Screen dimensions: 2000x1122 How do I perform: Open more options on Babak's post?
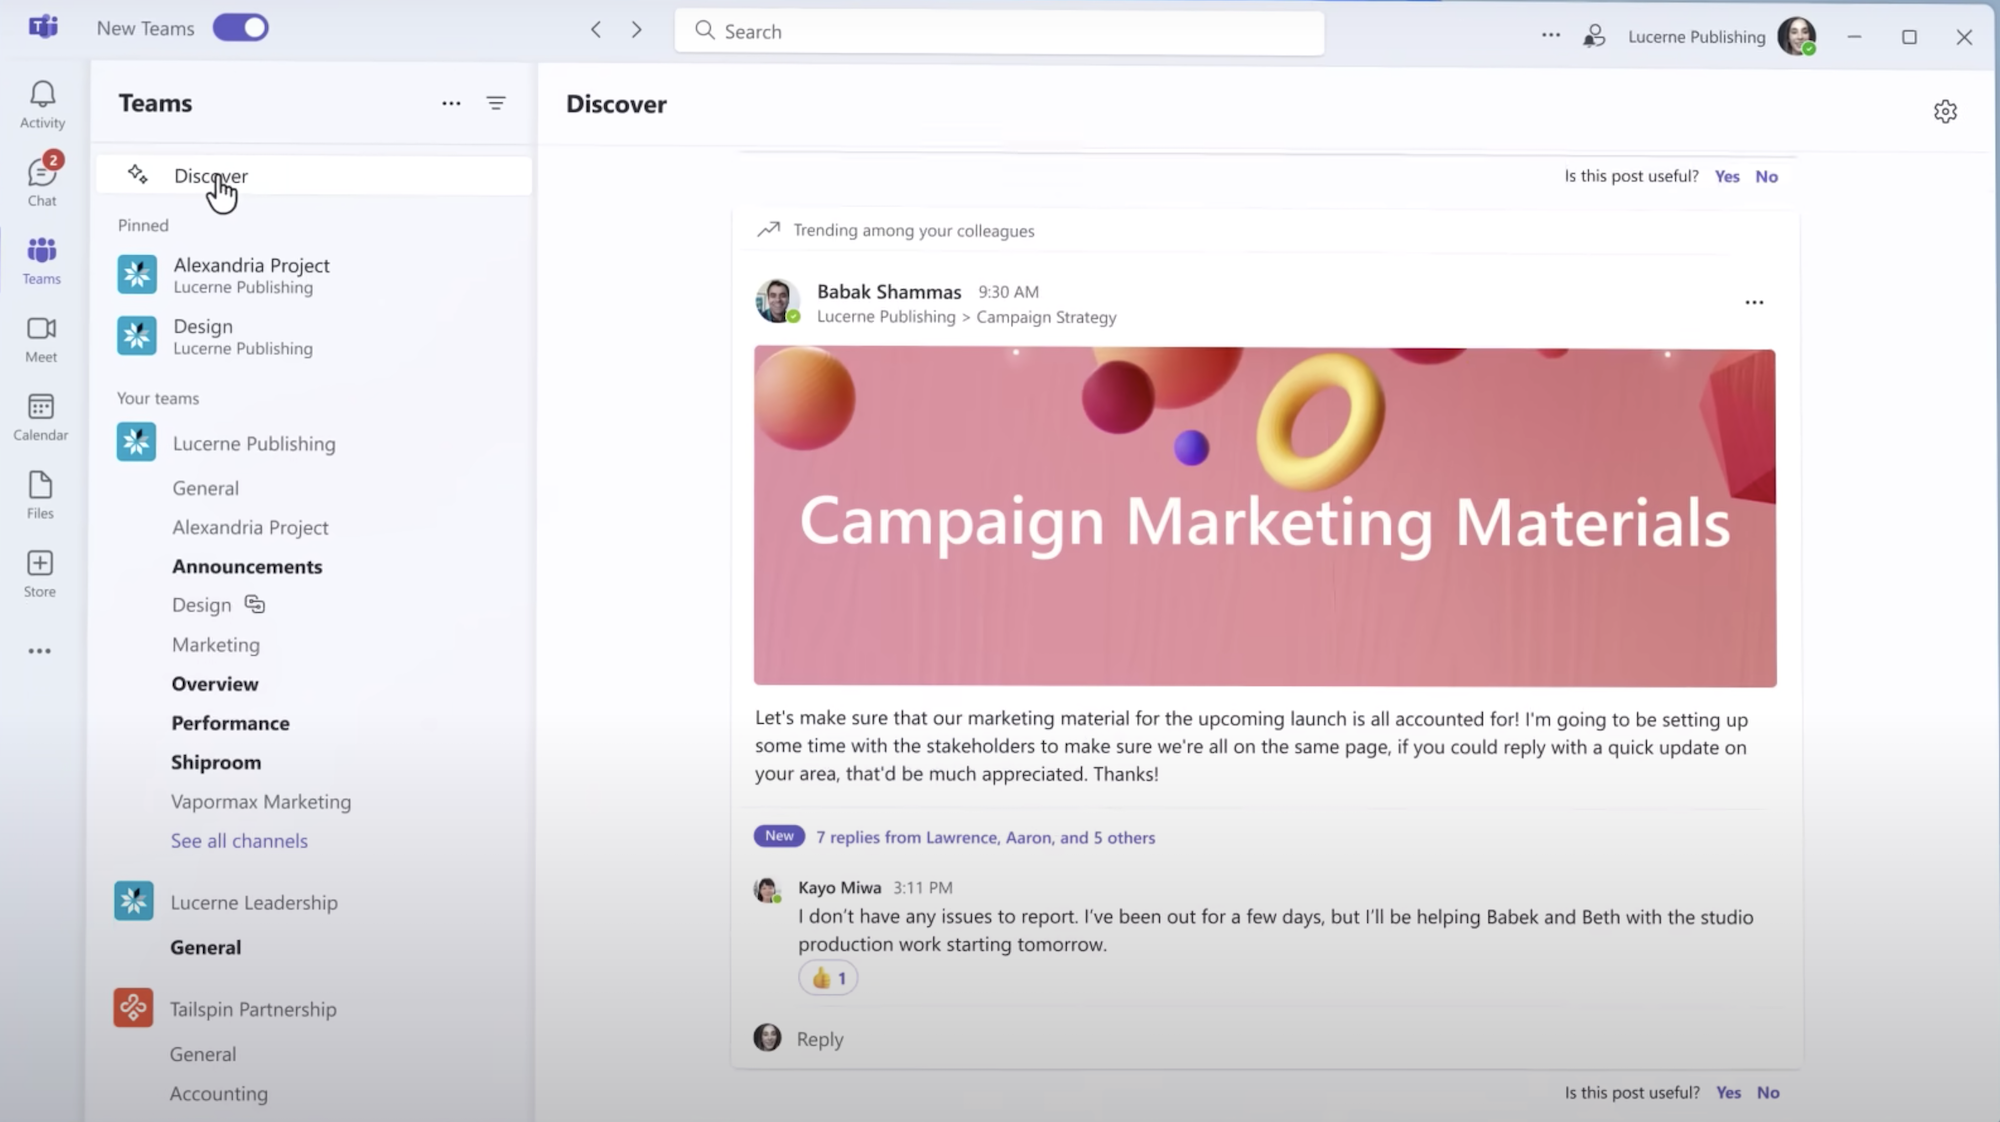(x=1754, y=302)
